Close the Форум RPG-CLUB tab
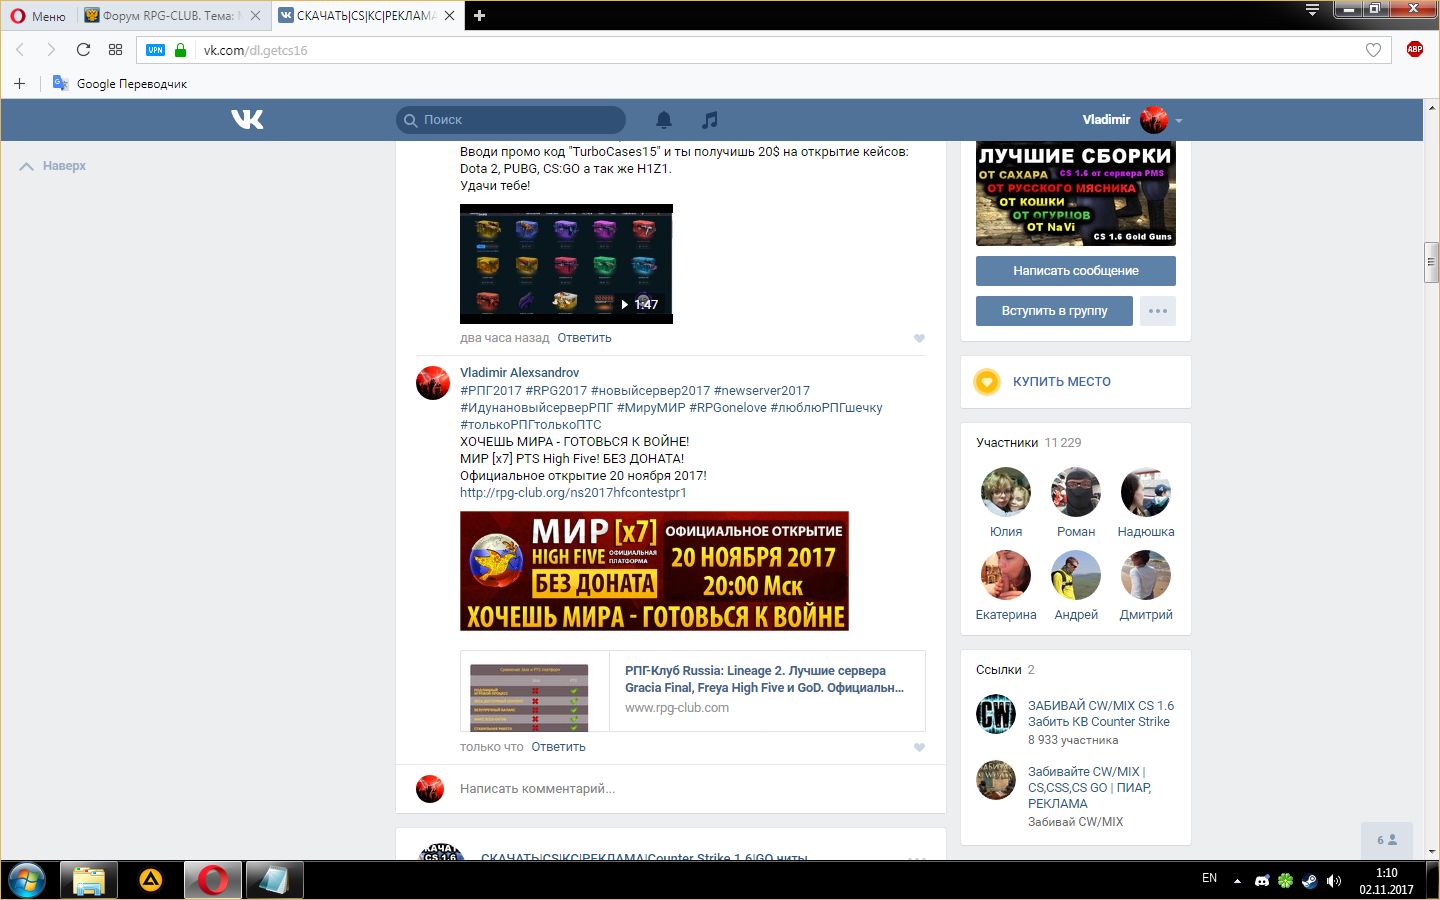 point(256,16)
